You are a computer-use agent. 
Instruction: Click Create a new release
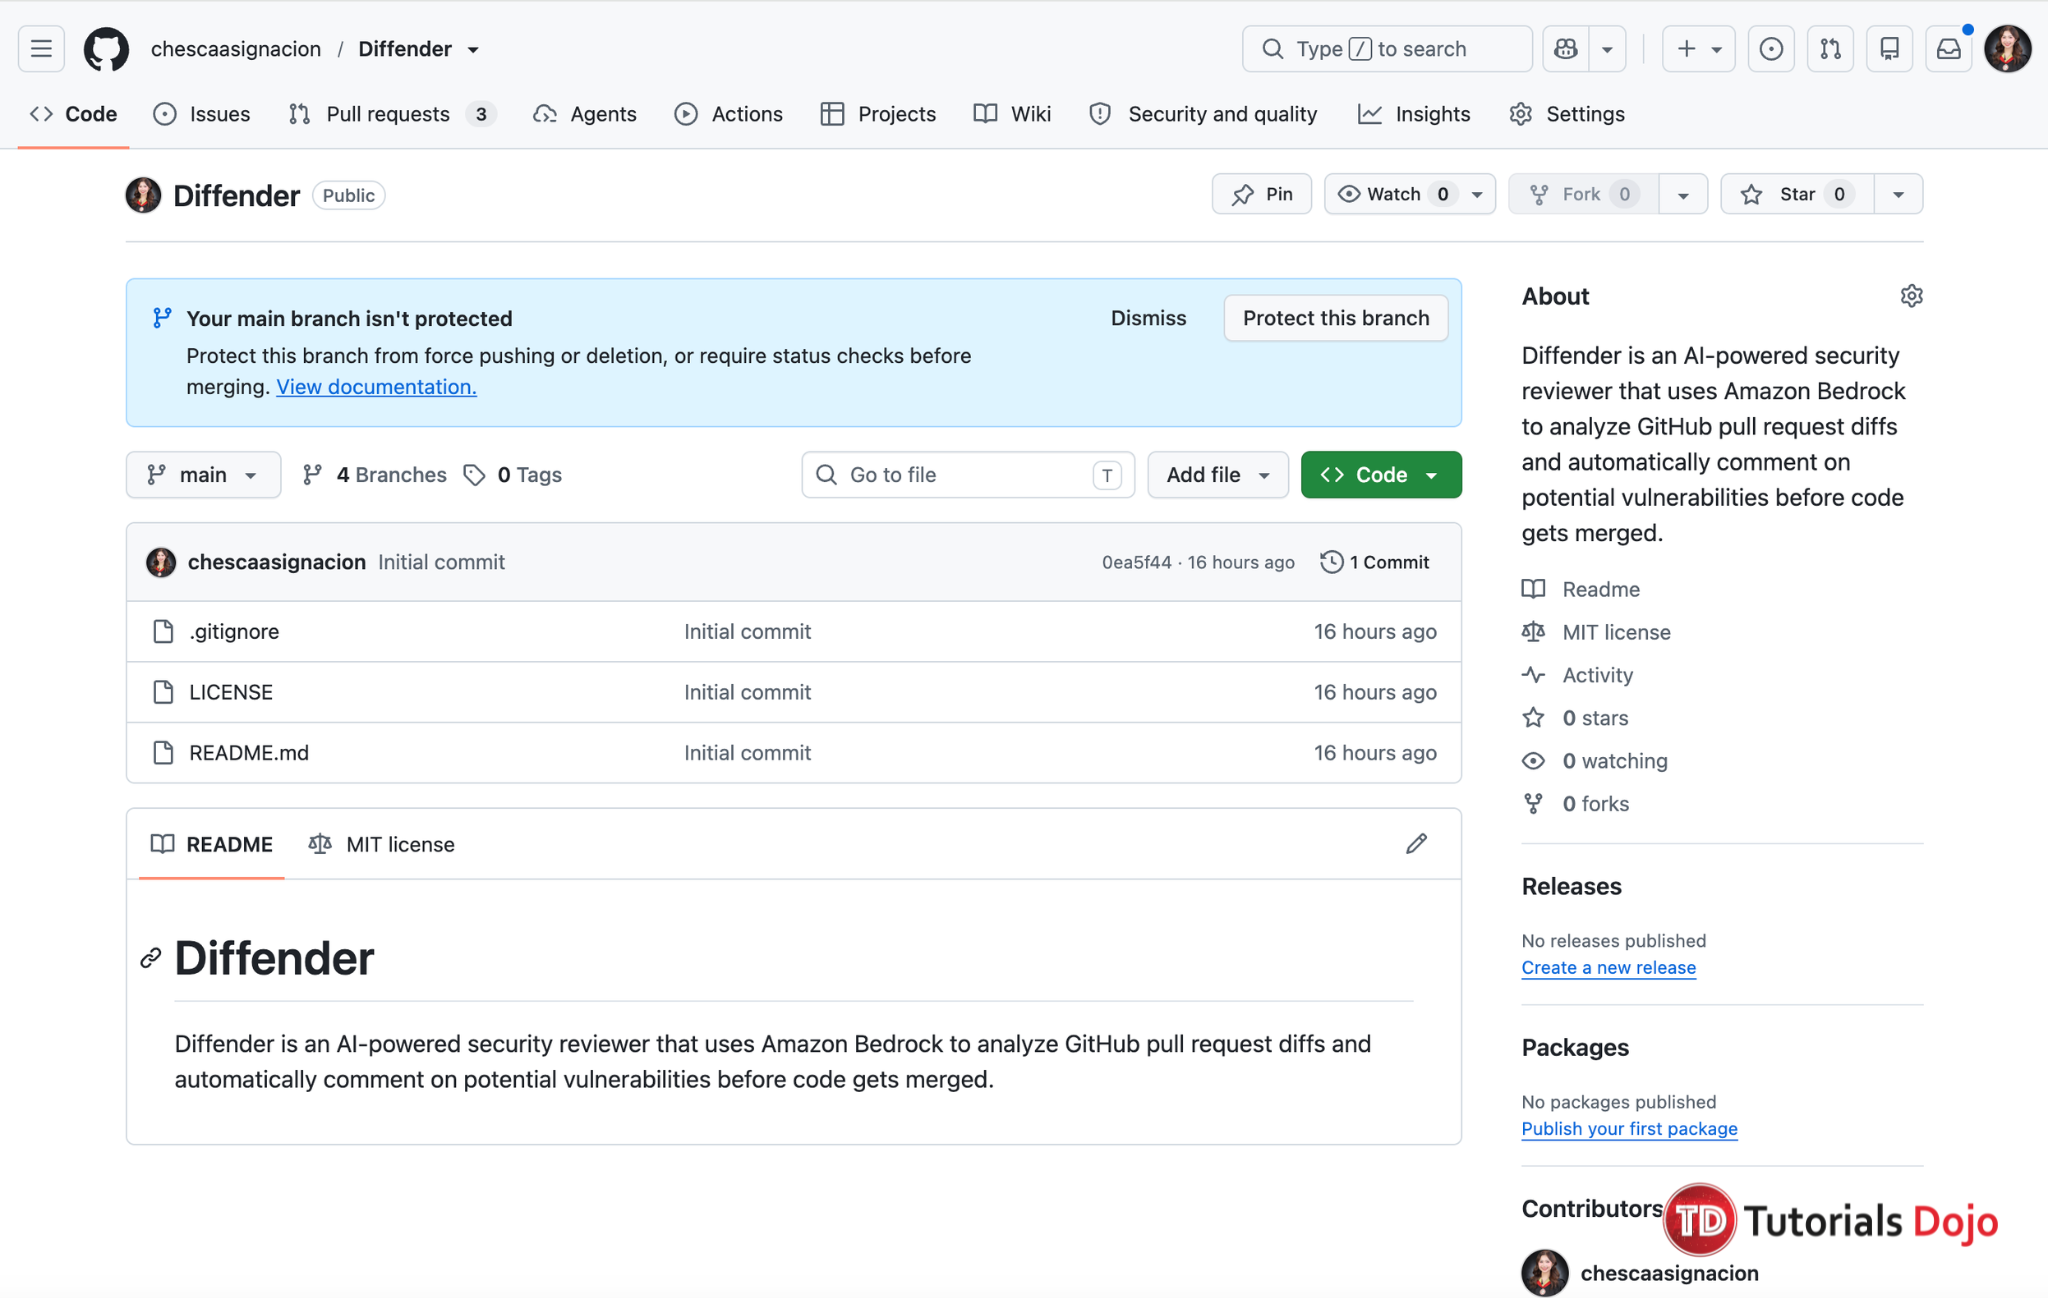point(1608,968)
